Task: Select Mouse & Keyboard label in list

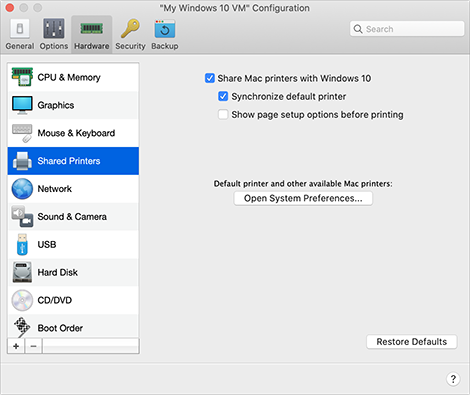Action: point(76,133)
